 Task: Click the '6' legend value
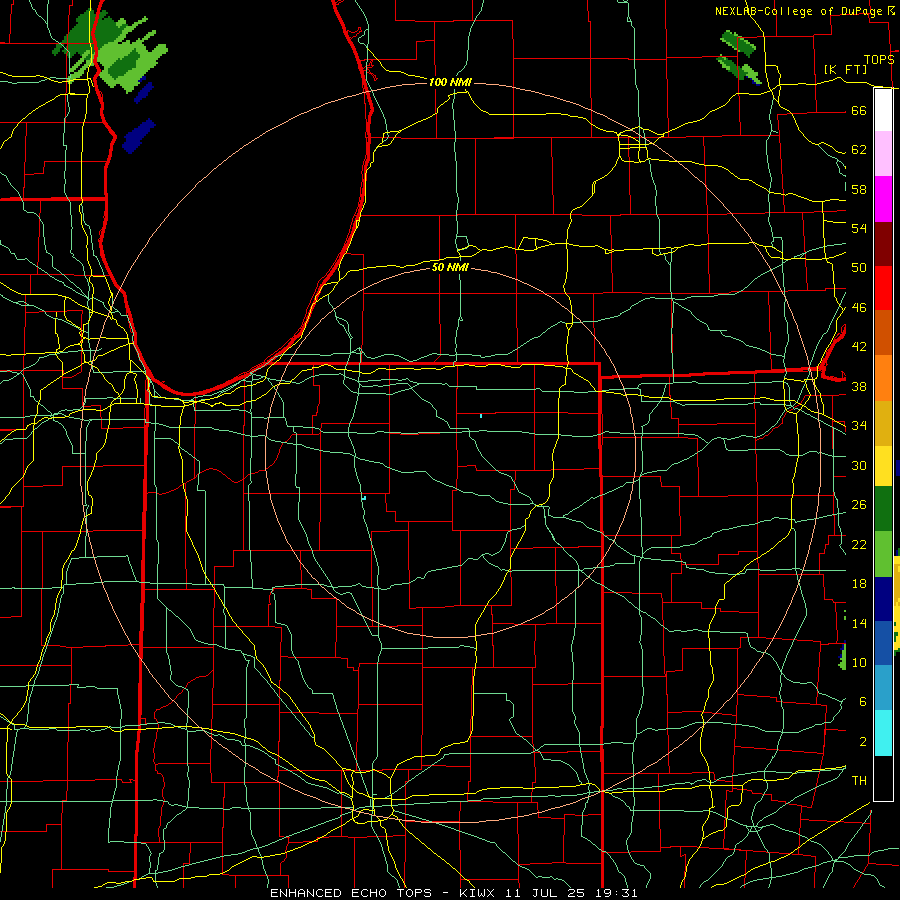(863, 701)
